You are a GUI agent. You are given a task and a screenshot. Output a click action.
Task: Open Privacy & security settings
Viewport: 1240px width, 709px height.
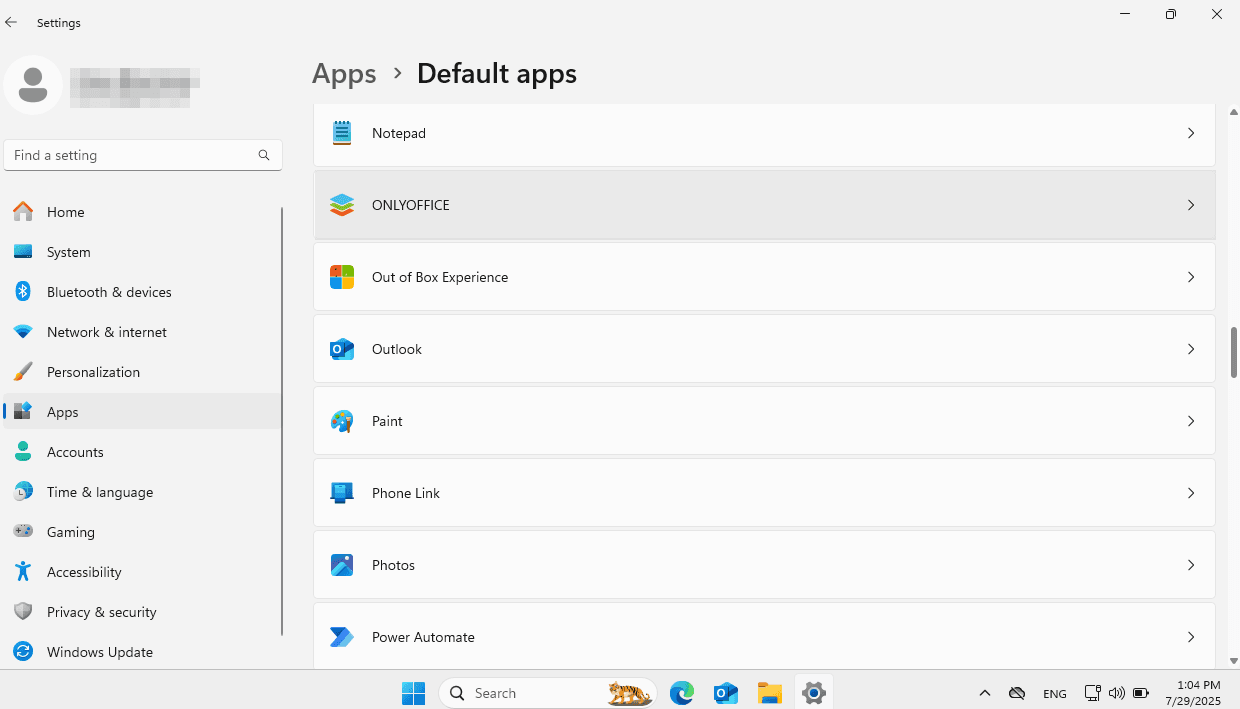(x=142, y=612)
